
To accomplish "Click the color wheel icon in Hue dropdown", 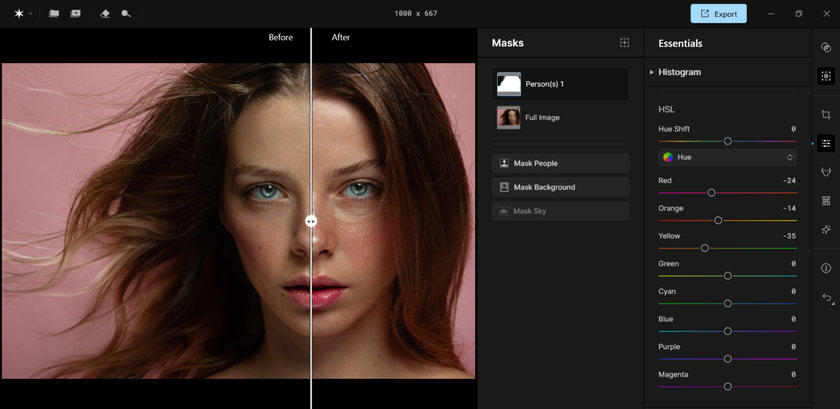I will coord(668,157).
